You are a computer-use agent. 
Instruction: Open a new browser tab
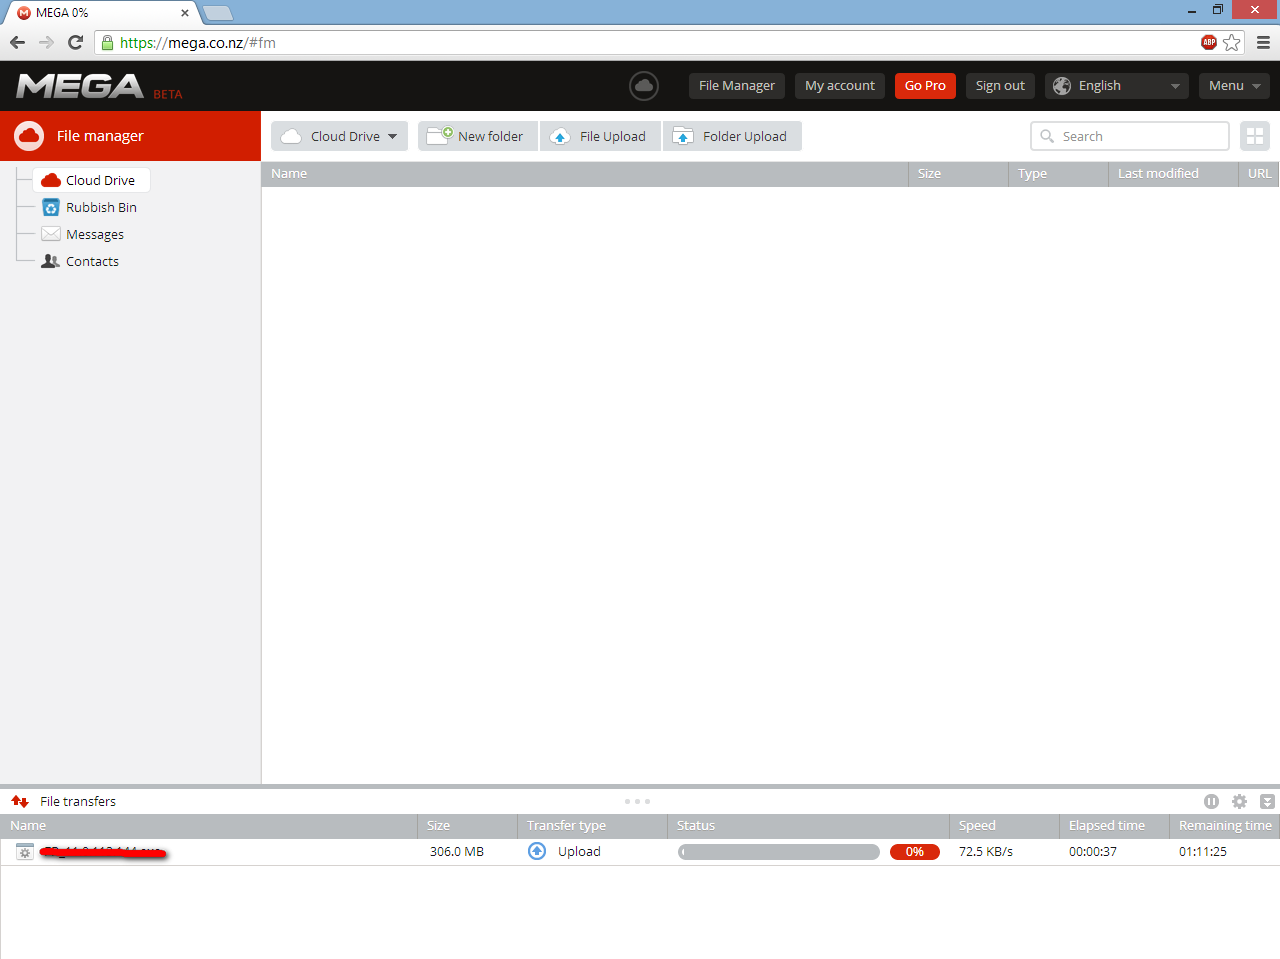[218, 13]
